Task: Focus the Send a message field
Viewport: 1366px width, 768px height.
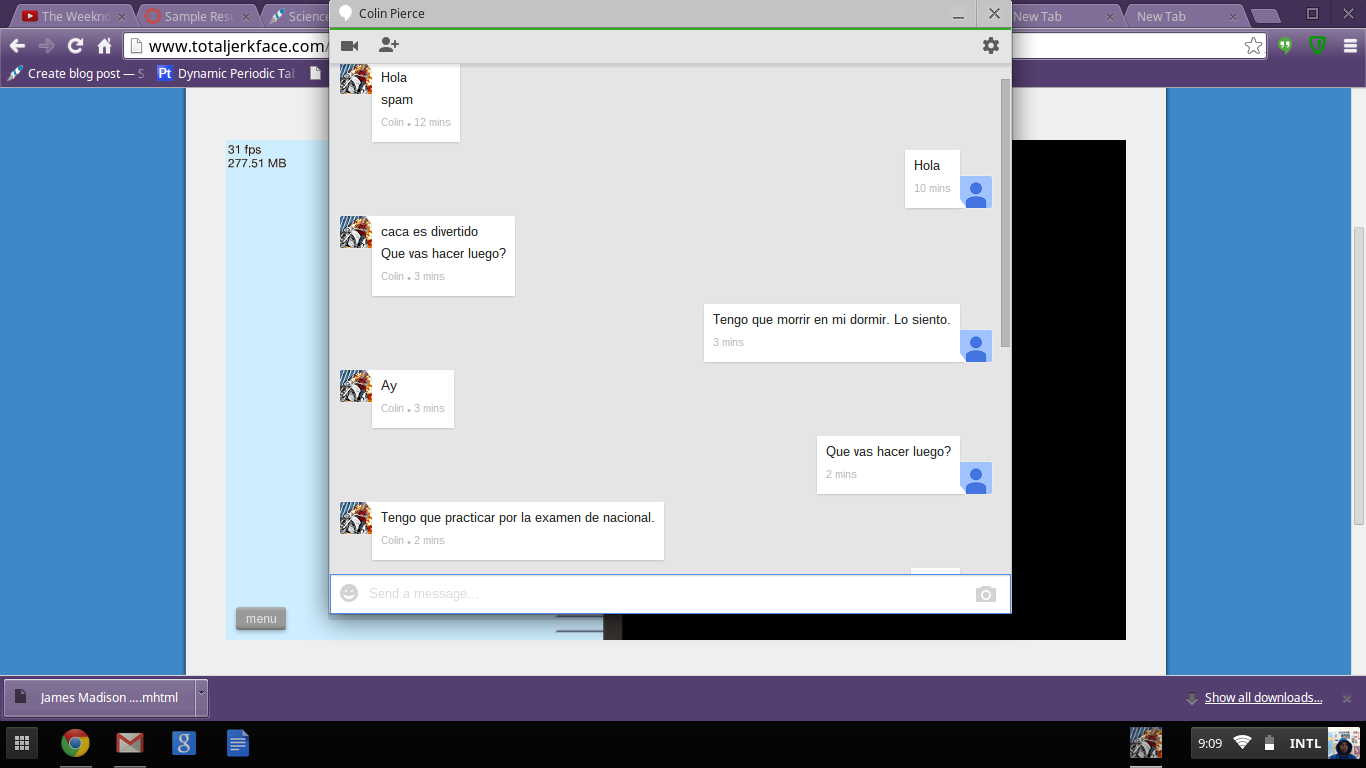Action: click(x=660, y=594)
